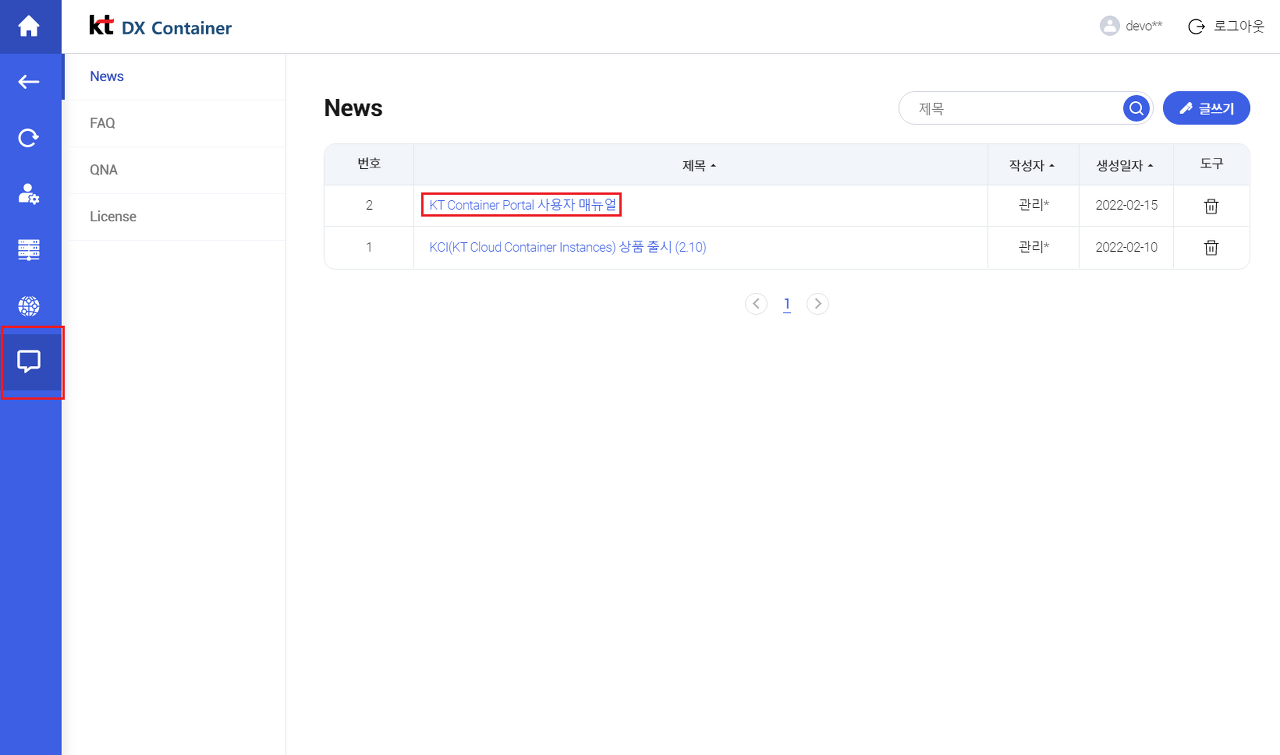Sort by 작성자 column header
1280x755 pixels.
1032,165
